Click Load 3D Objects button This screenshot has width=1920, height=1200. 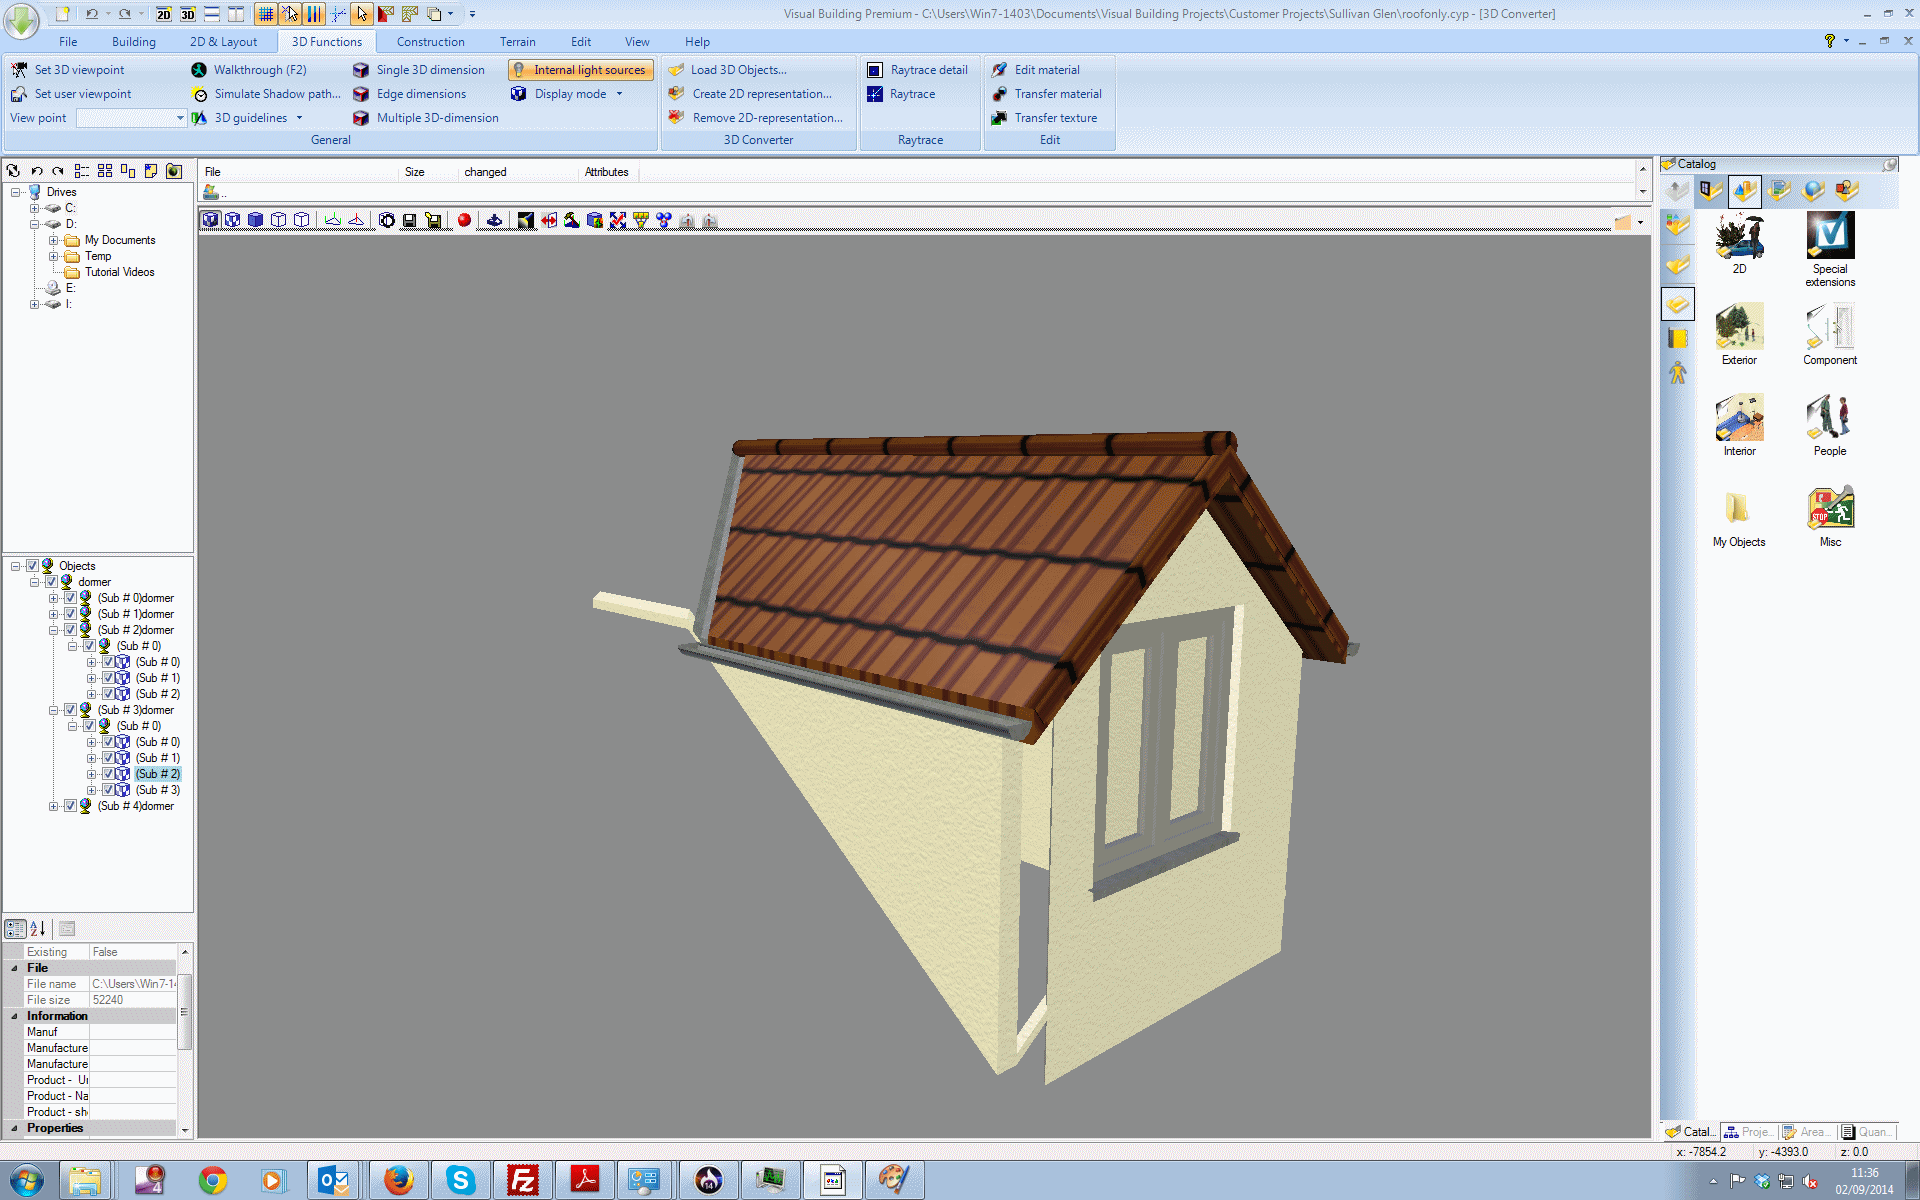[x=737, y=70]
